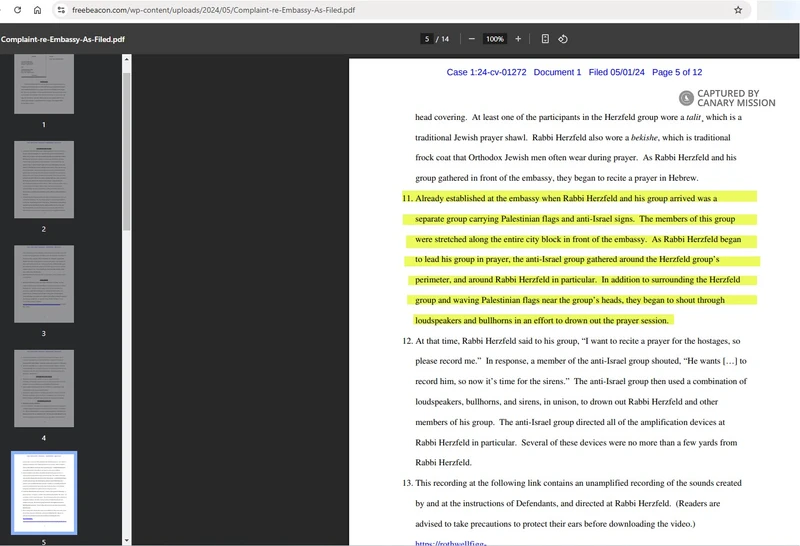The image size is (800, 546).
Task: Click the sidebar scrollbar down arrow
Action: (127, 540)
